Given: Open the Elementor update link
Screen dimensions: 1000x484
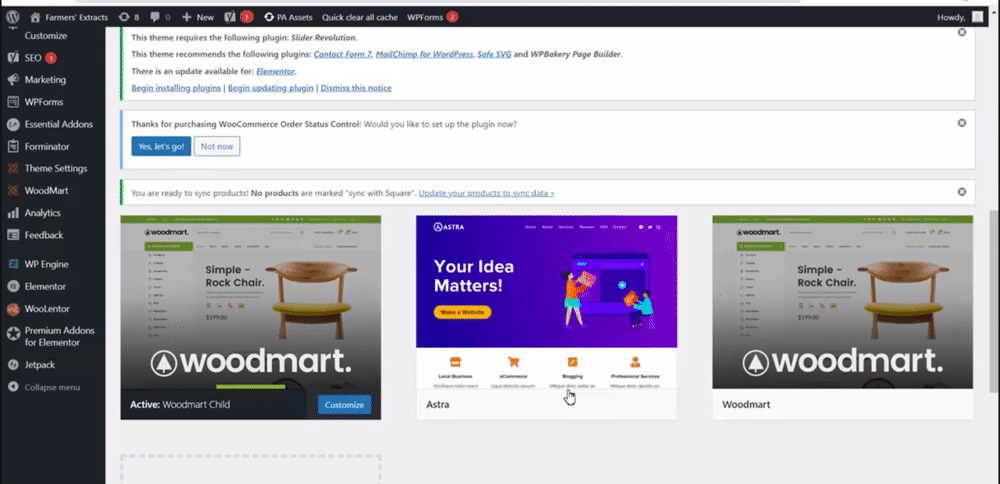Looking at the screenshot, I should point(276,71).
